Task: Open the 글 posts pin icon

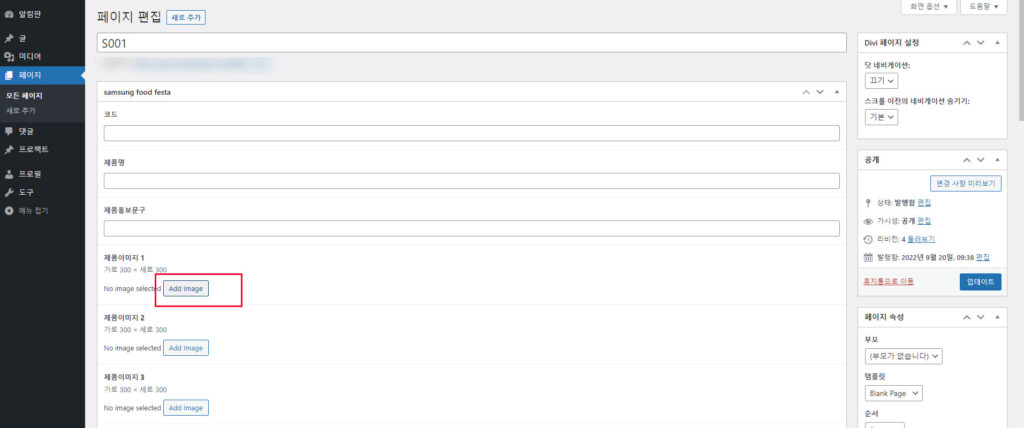Action: pos(8,39)
